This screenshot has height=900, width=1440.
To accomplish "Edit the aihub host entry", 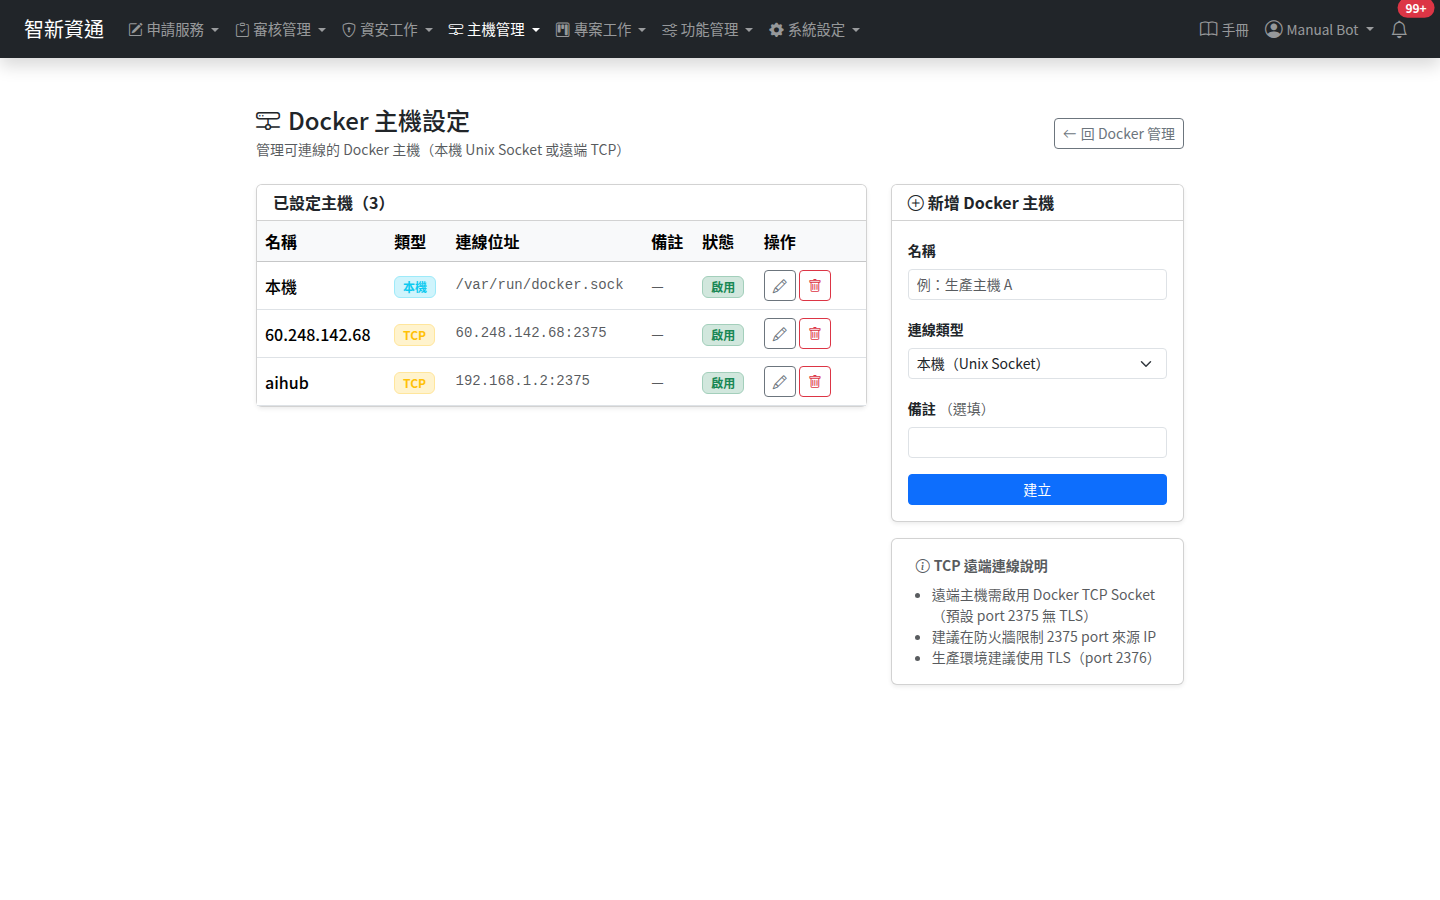I will [x=780, y=382].
